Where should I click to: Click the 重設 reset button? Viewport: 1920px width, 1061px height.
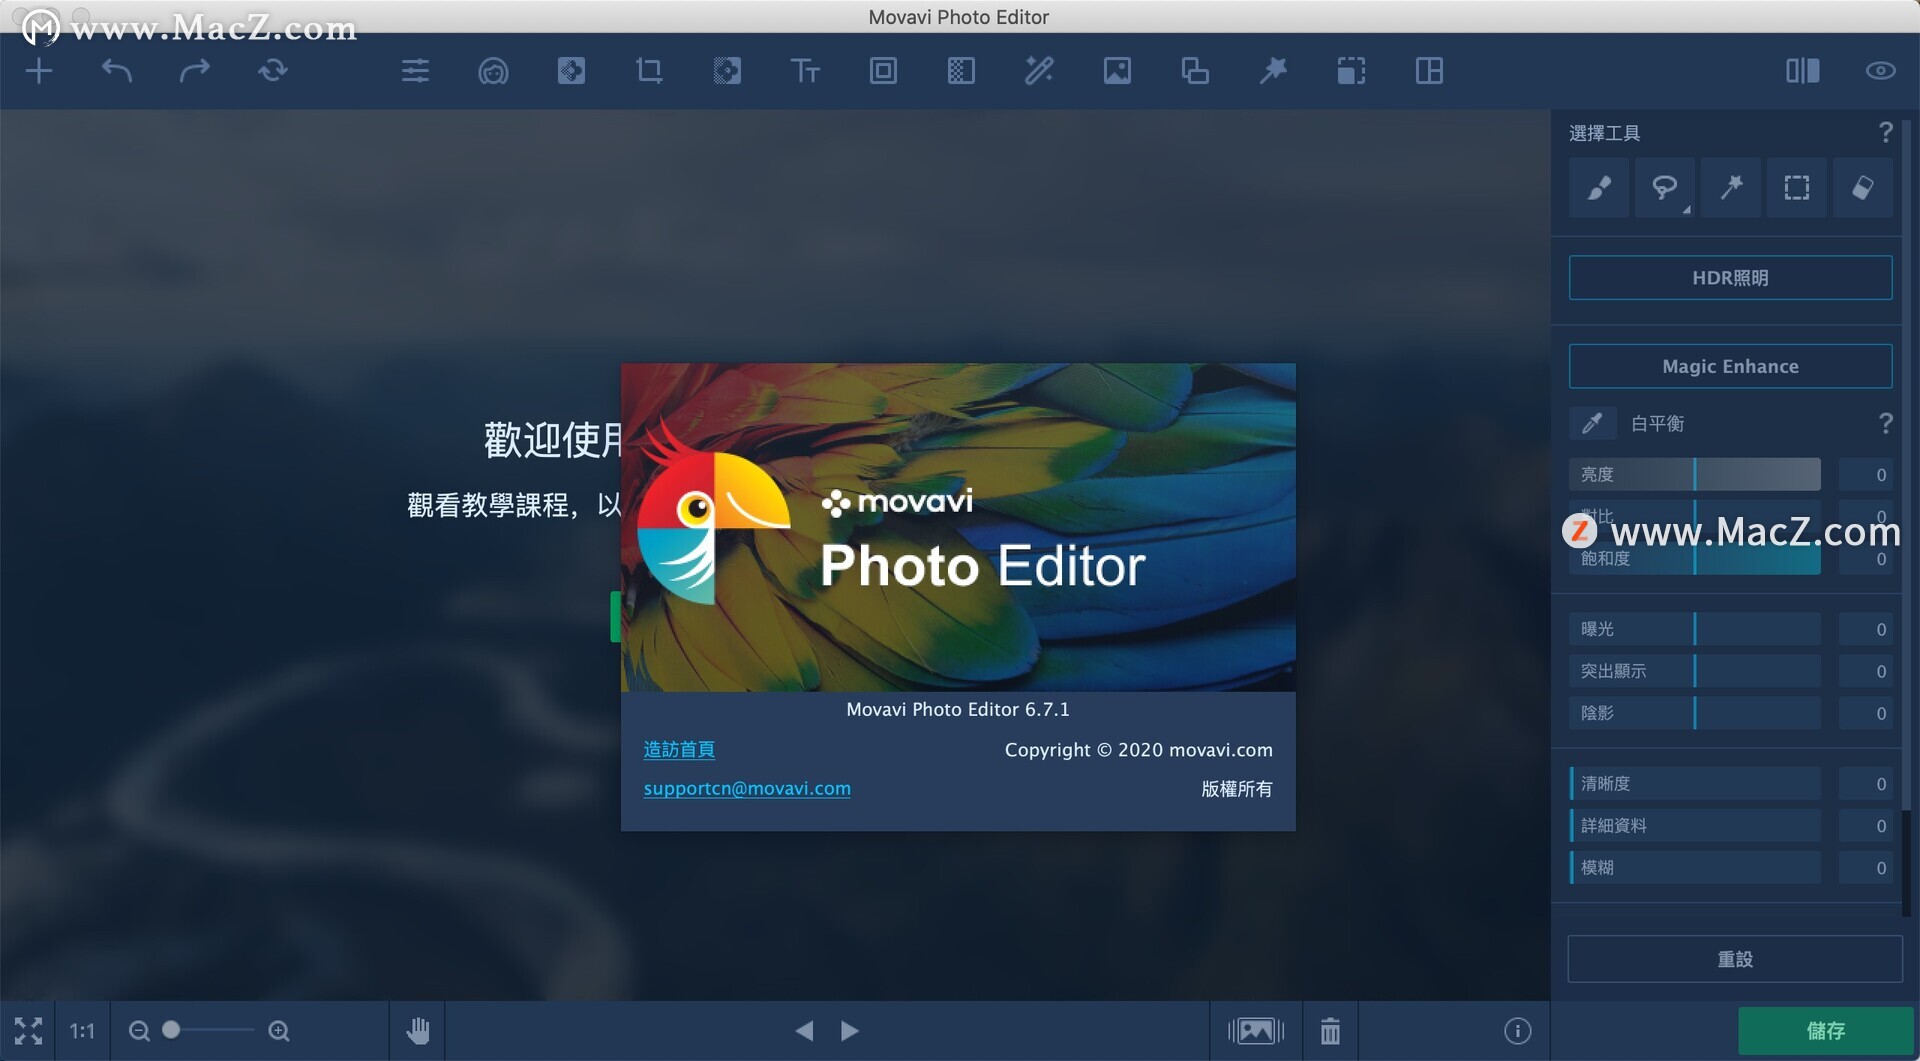(x=1734, y=960)
